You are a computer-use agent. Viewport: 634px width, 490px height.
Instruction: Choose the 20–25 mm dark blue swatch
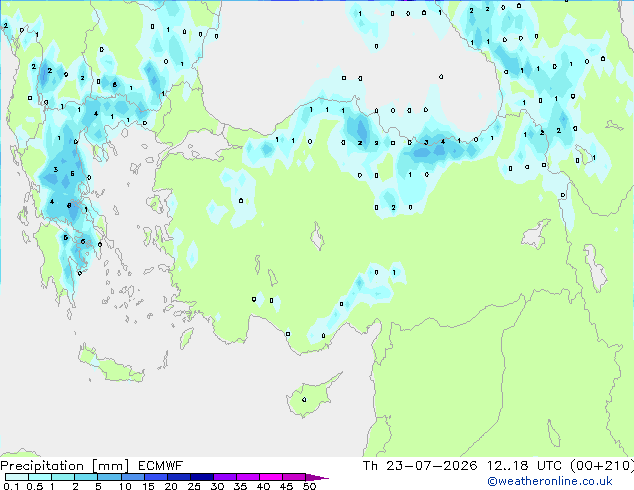click(x=179, y=477)
